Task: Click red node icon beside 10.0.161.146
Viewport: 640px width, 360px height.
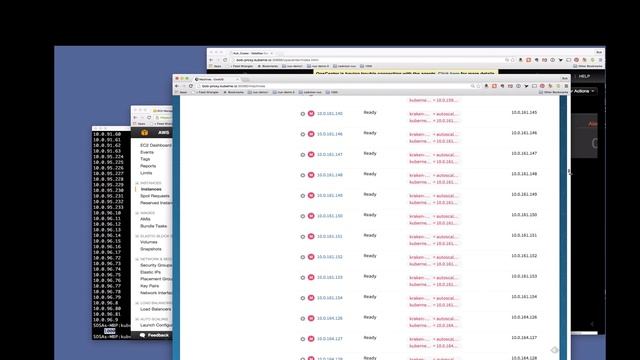Action: 311,134
